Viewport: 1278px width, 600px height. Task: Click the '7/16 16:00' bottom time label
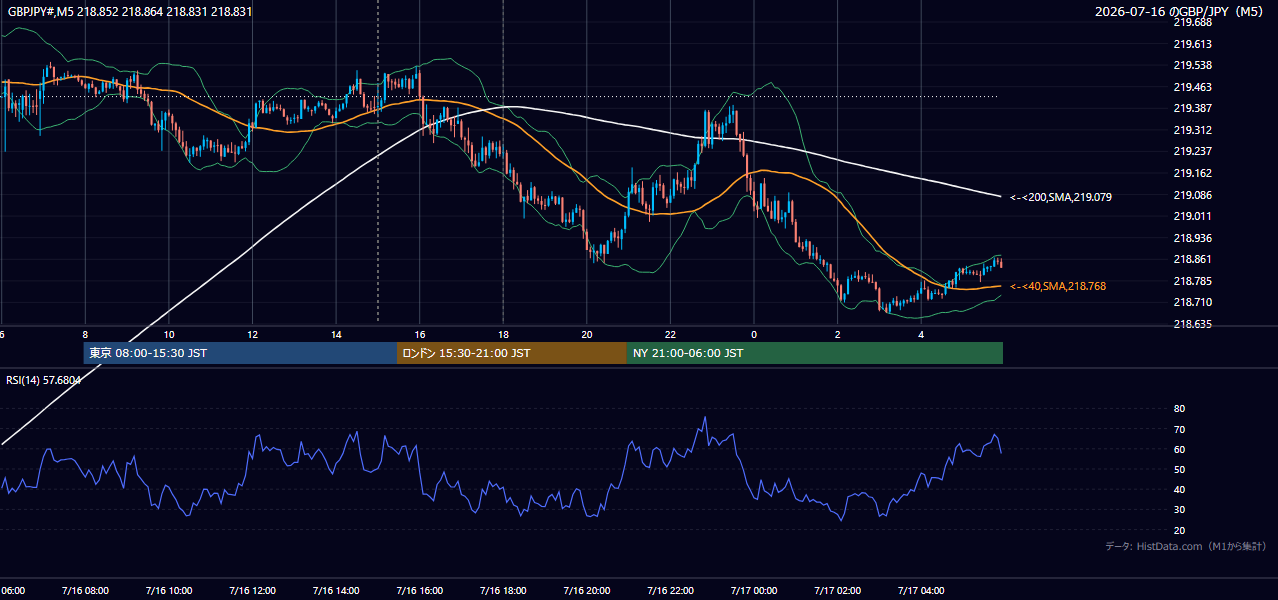[419, 591]
